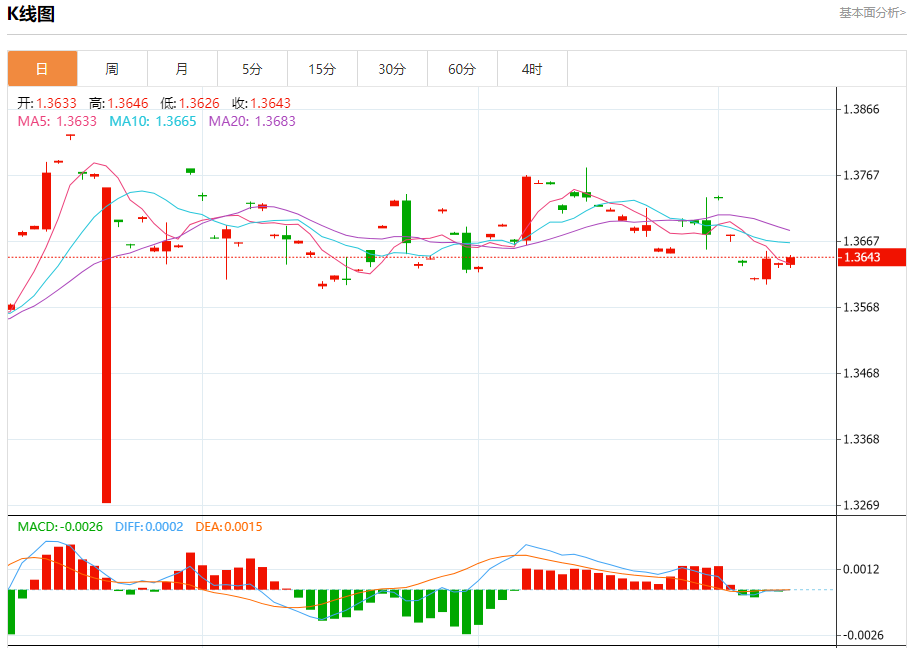
Task: Click the 1.3568 price axis label
Action: [x=861, y=307]
